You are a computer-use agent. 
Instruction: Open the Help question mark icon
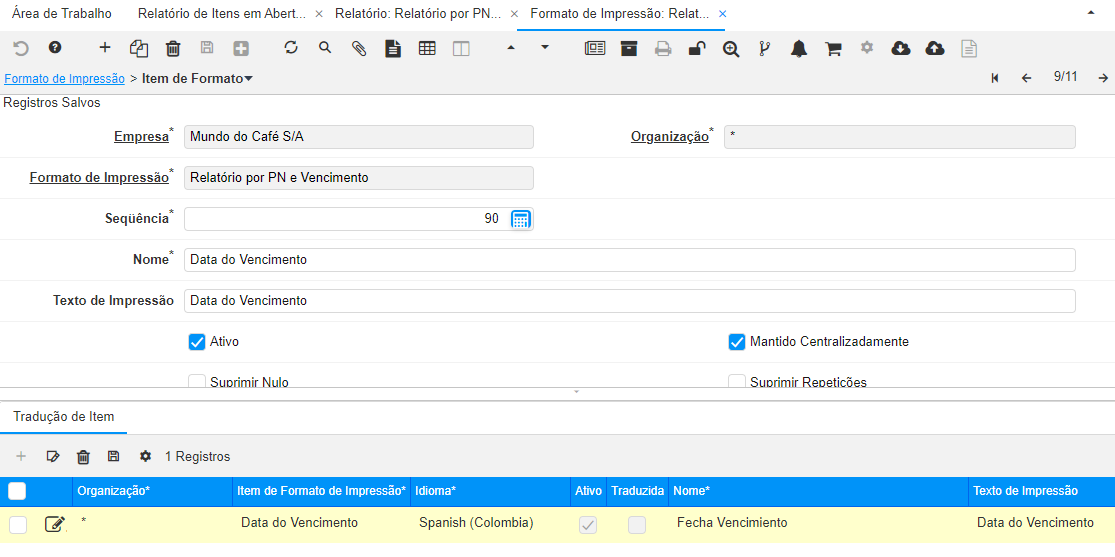(x=55, y=48)
